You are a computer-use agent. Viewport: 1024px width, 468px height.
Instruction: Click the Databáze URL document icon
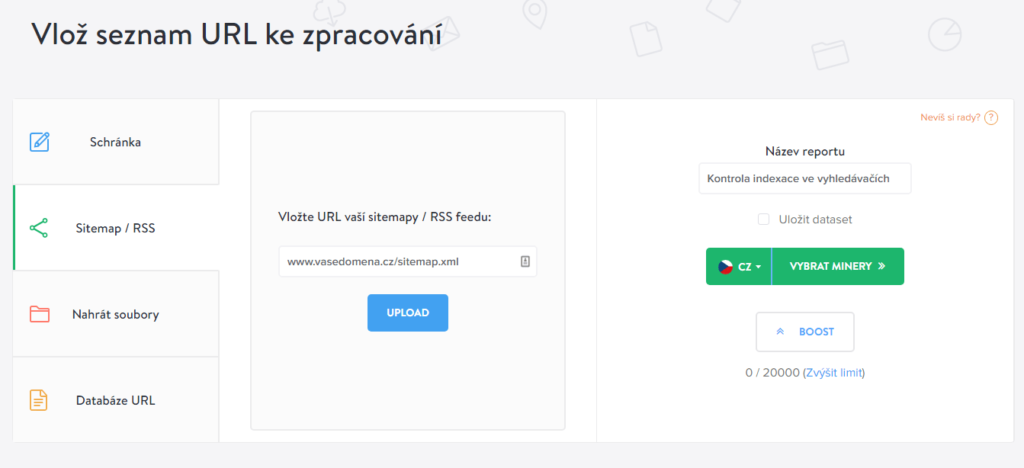pyautogui.click(x=39, y=400)
